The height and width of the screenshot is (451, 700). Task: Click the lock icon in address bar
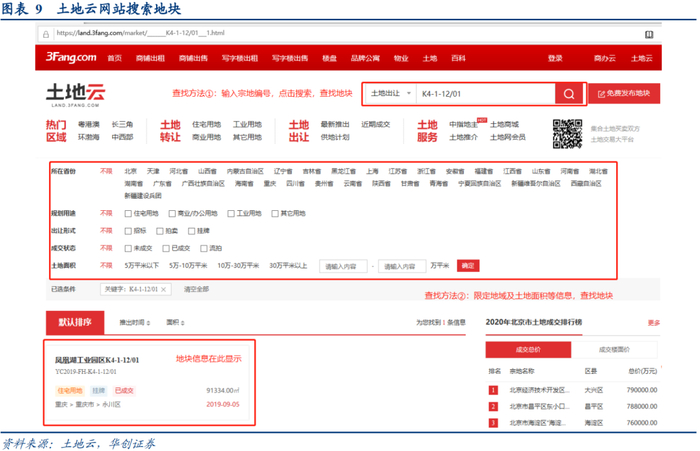(x=46, y=34)
